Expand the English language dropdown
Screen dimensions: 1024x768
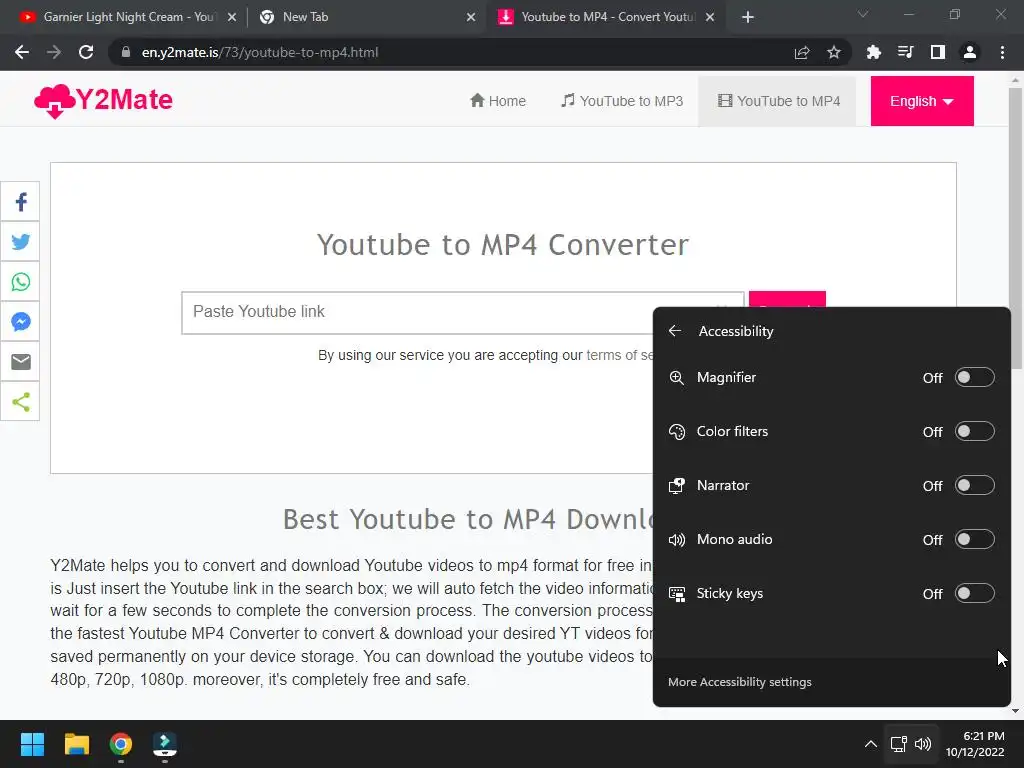921,101
